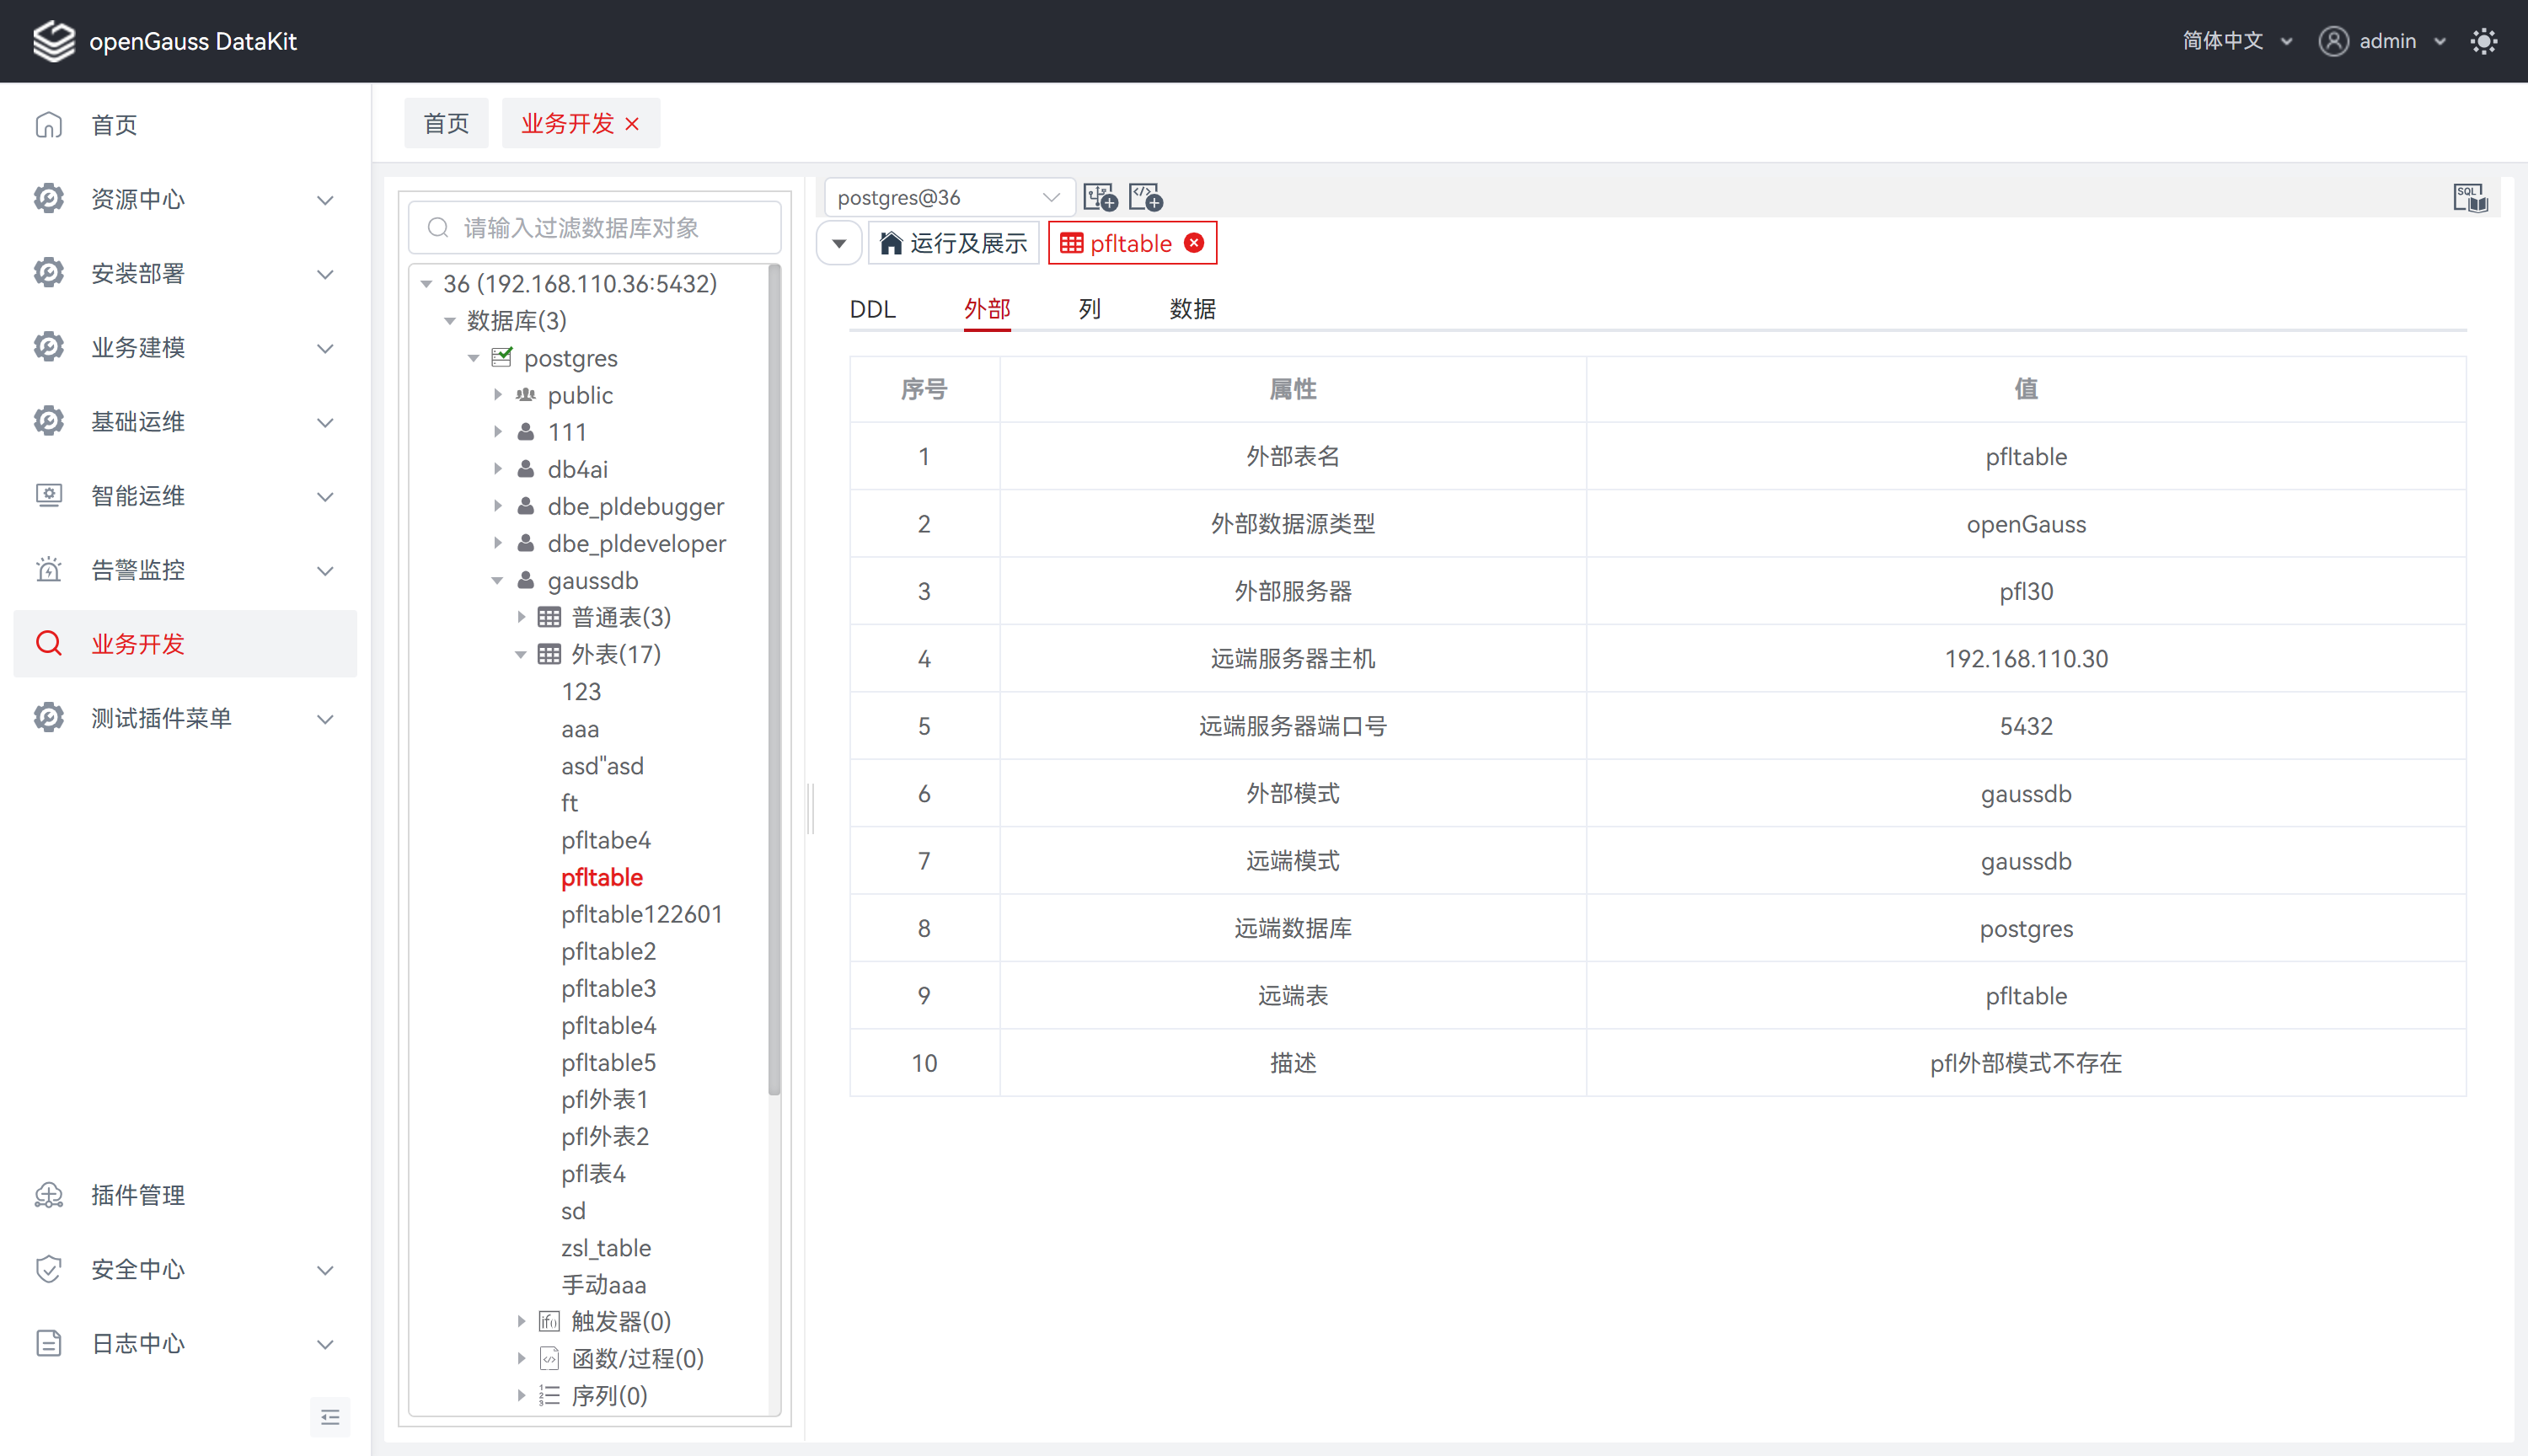The image size is (2528, 1456).
Task: Collapse the gaussdb schema node
Action: pyautogui.click(x=498, y=581)
